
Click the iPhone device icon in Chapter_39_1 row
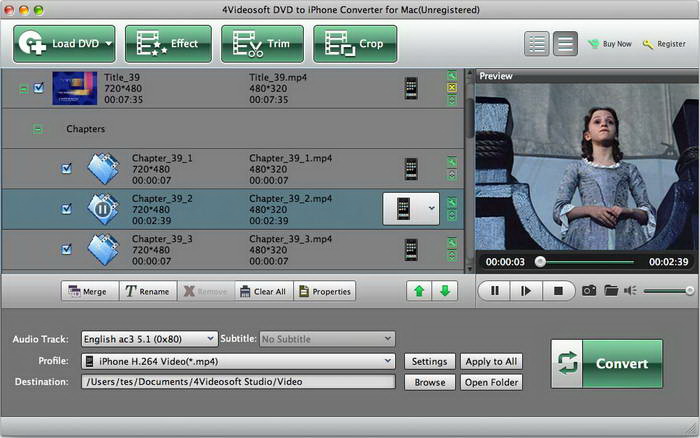[411, 169]
